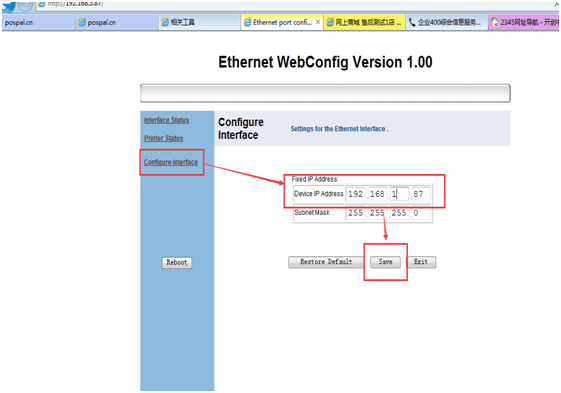Focus the third subnet mask octet field
Screen dimensions: 561x393
pyautogui.click(x=399, y=213)
